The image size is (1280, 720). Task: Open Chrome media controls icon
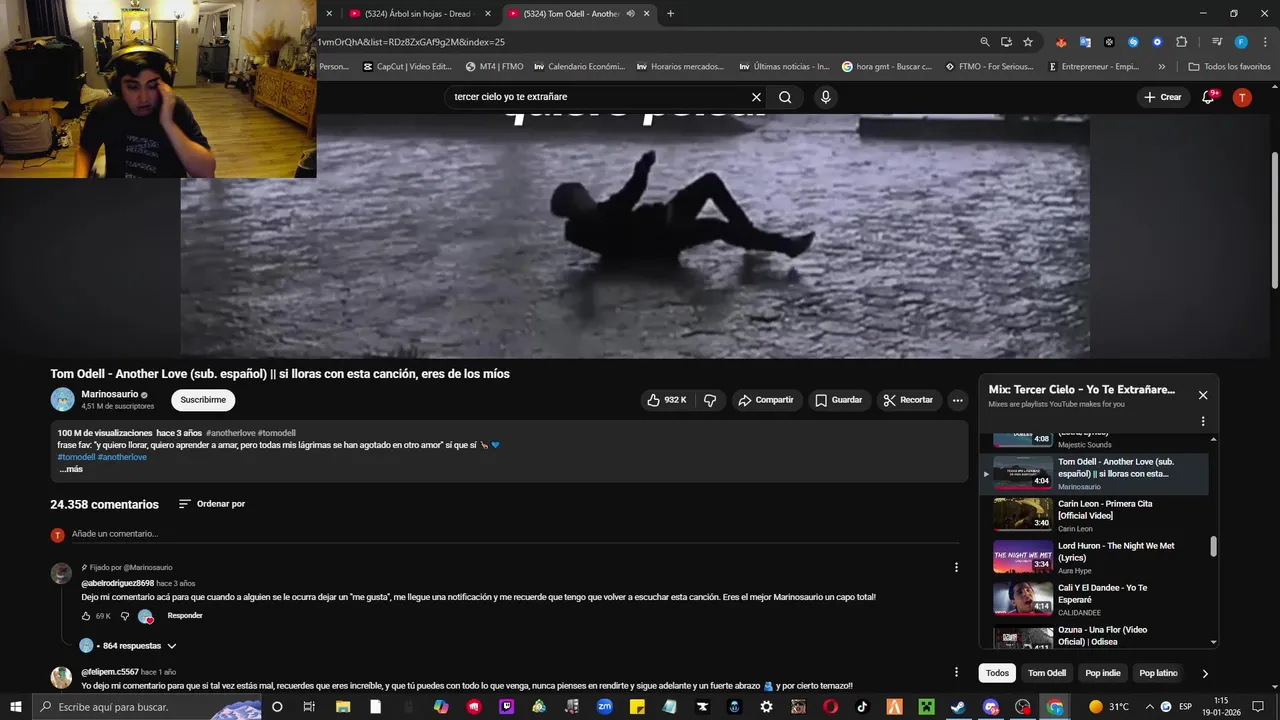tap(1217, 42)
